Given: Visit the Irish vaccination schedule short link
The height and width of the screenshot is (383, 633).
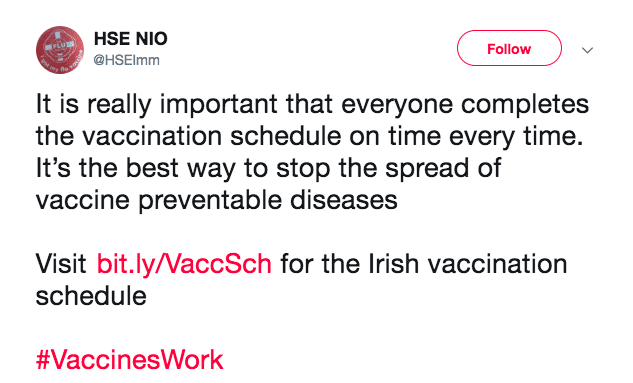Looking at the screenshot, I should point(184,264).
